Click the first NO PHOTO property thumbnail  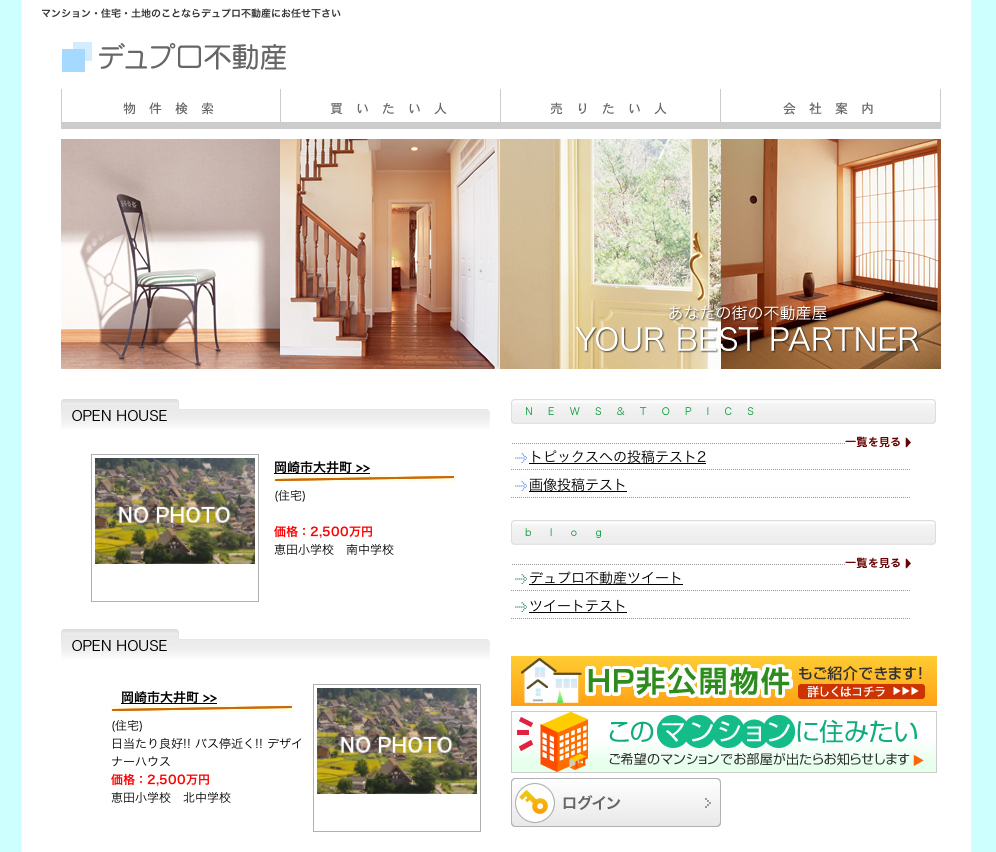pyautogui.click(x=175, y=512)
